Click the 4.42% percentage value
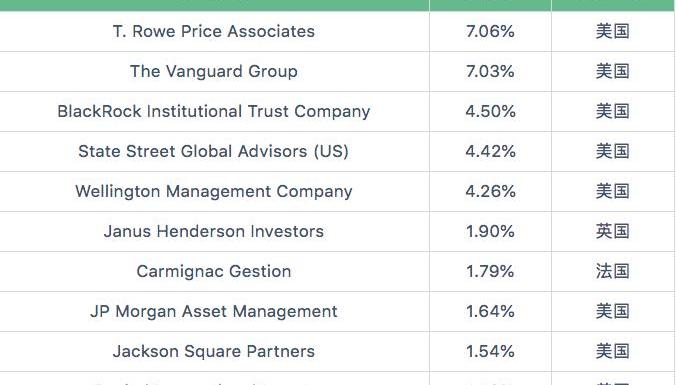The image size is (676, 385). [490, 152]
